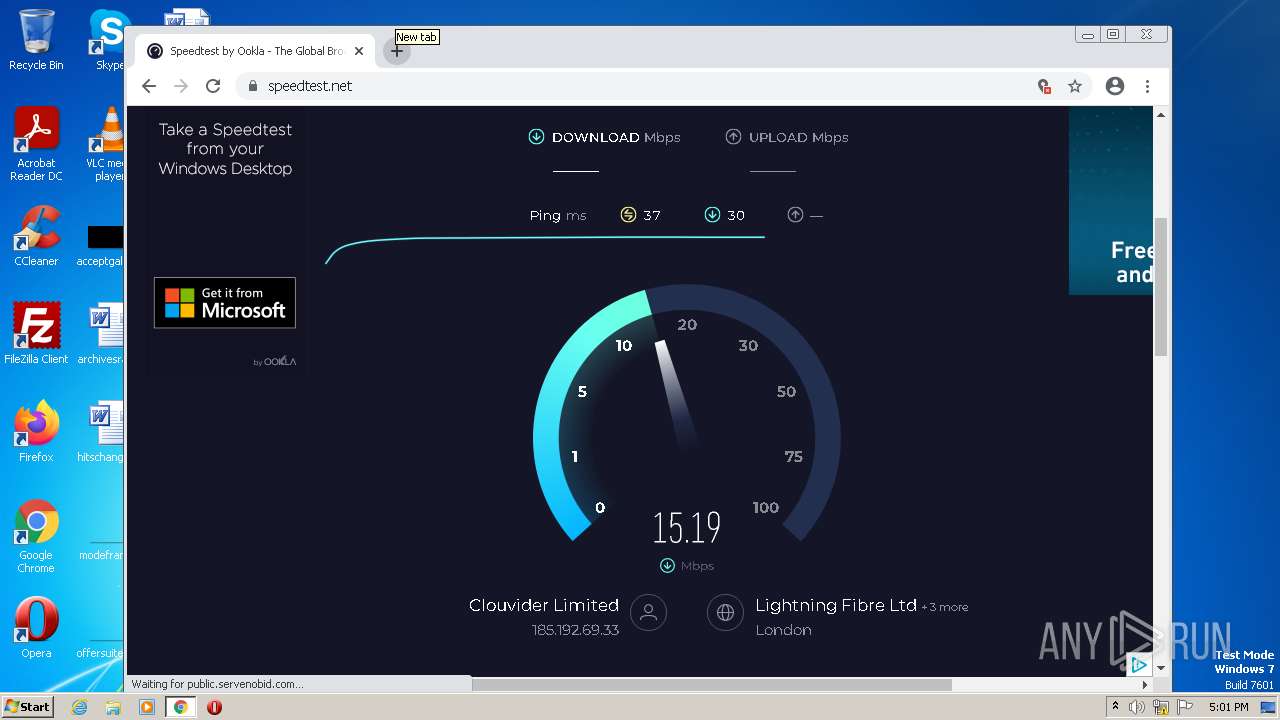Open Windows Media Player taskbar icon

(147, 707)
